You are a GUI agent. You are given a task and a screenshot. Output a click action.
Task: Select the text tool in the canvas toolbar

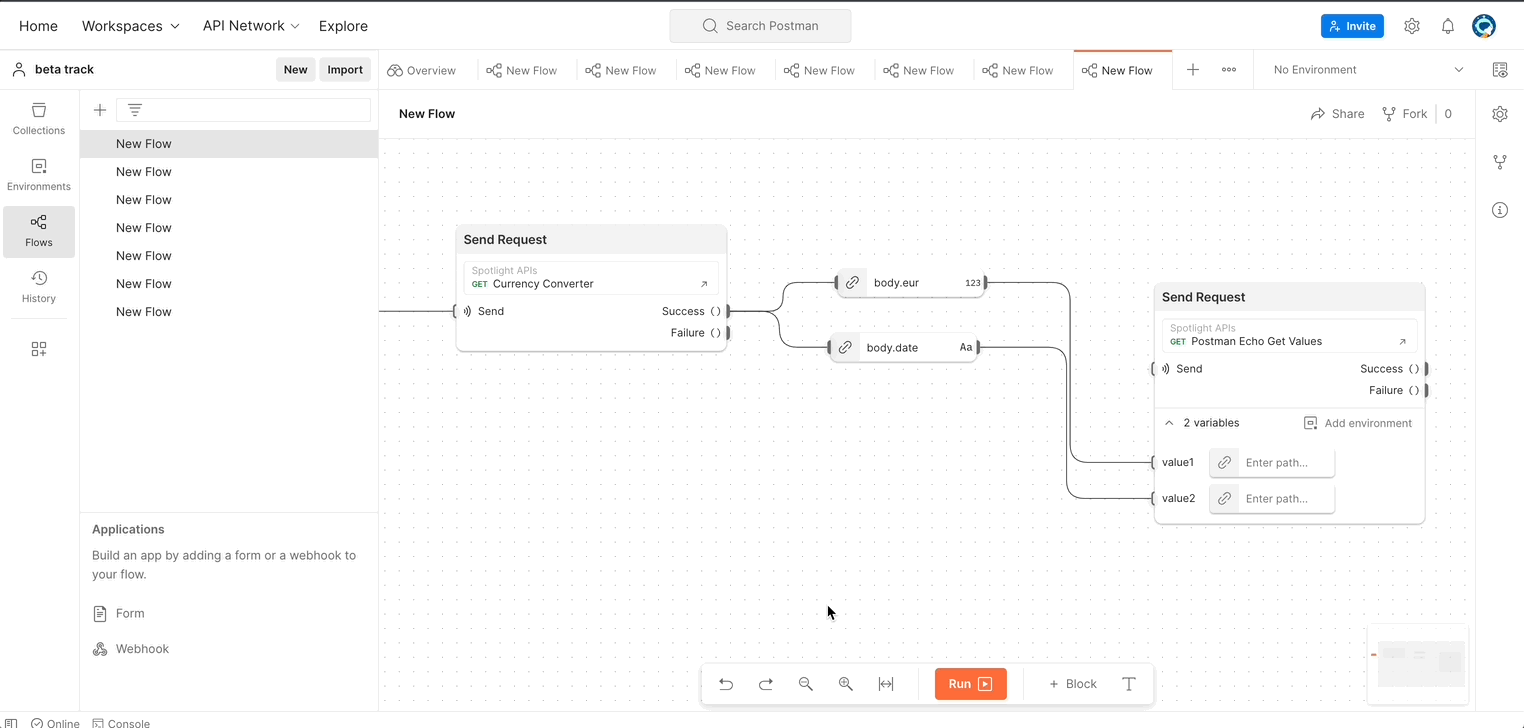[x=1129, y=684]
